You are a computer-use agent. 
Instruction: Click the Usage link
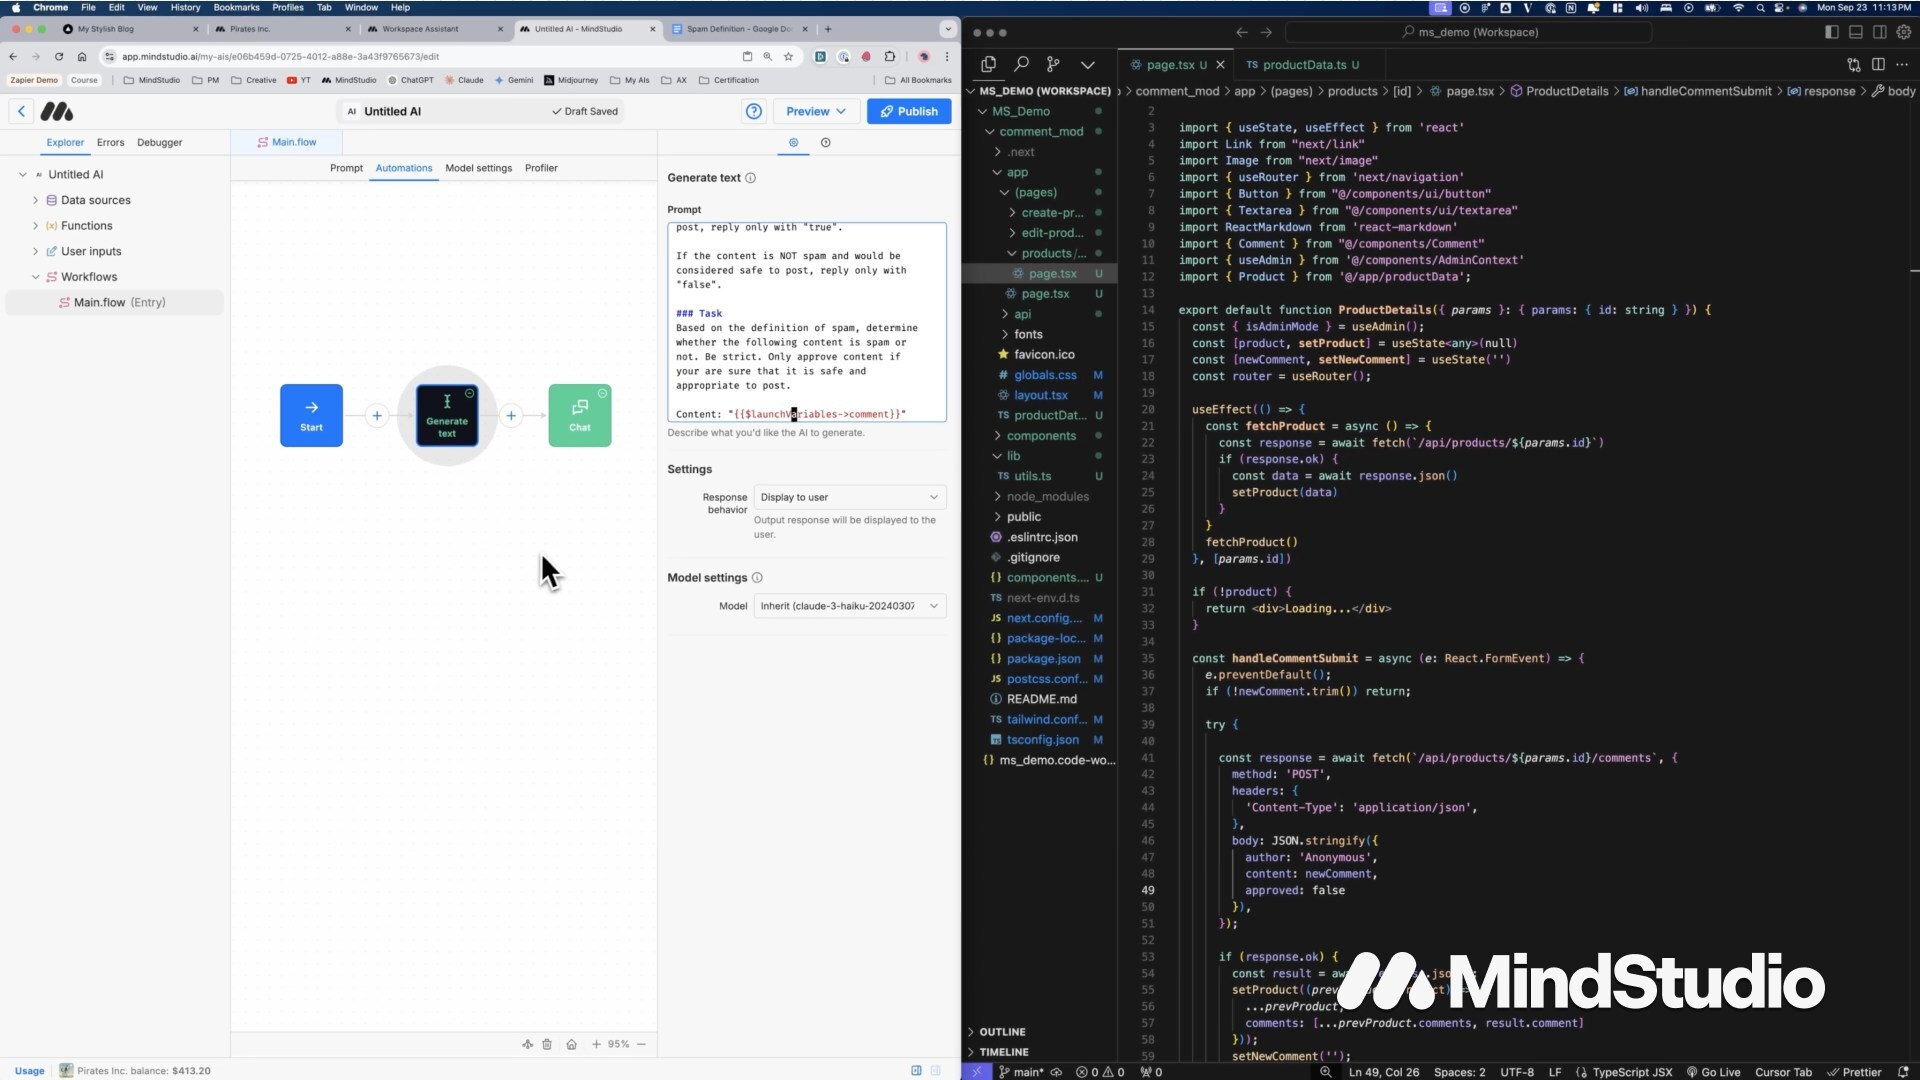29,1070
